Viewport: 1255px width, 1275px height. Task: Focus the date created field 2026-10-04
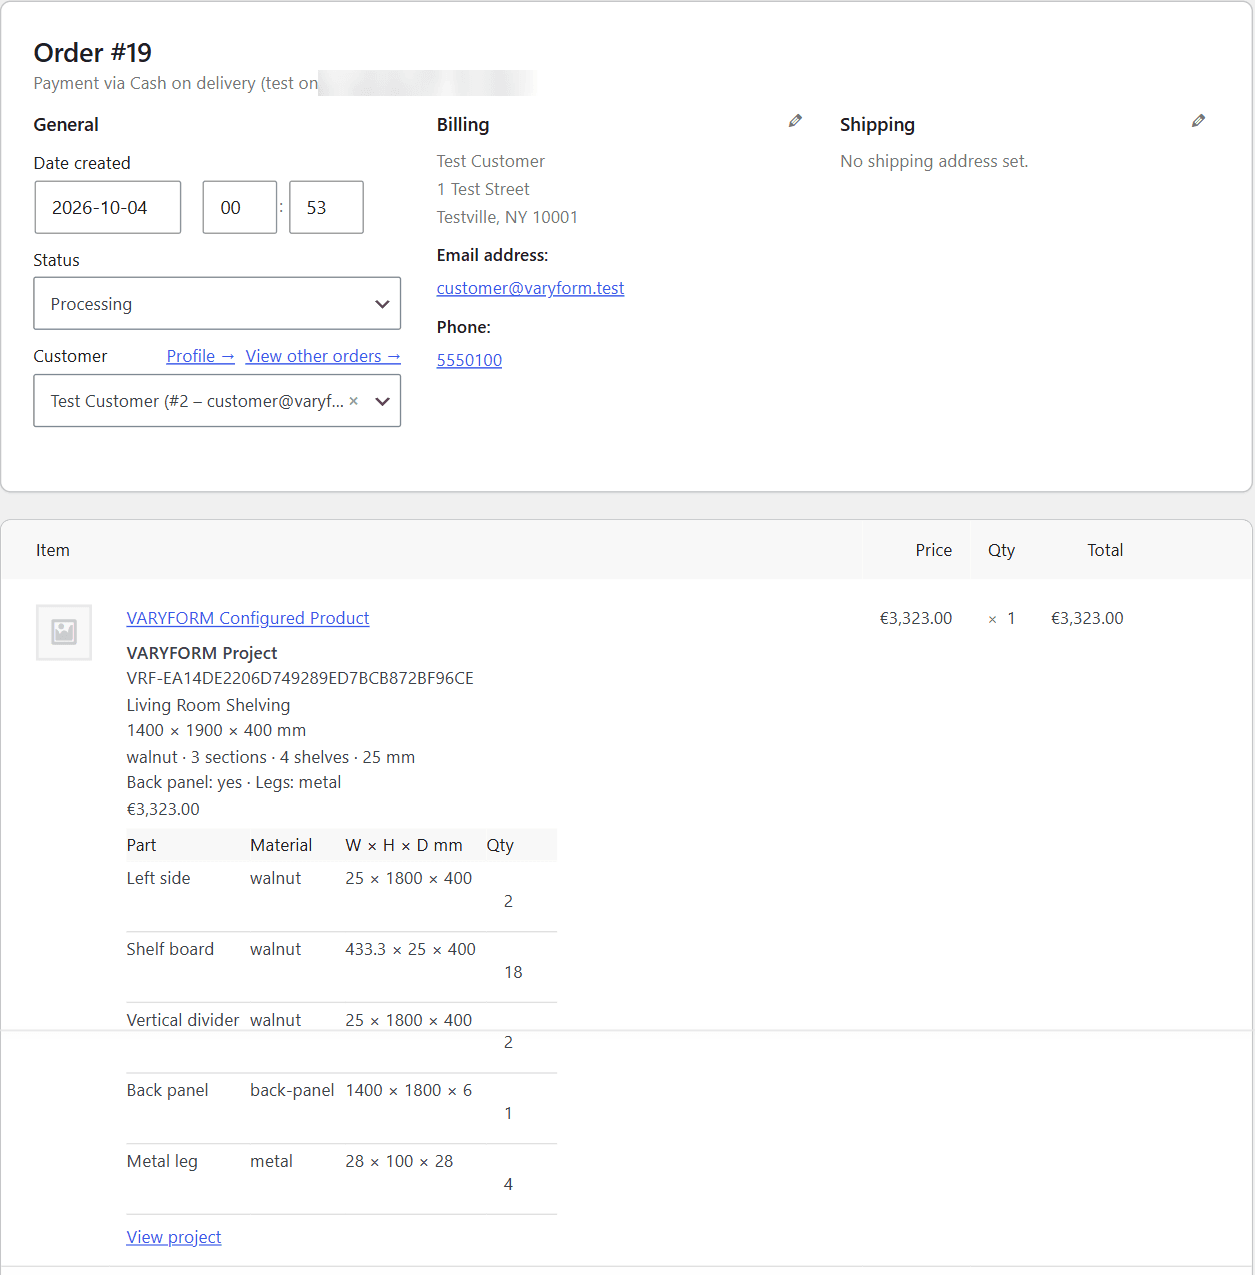point(108,207)
